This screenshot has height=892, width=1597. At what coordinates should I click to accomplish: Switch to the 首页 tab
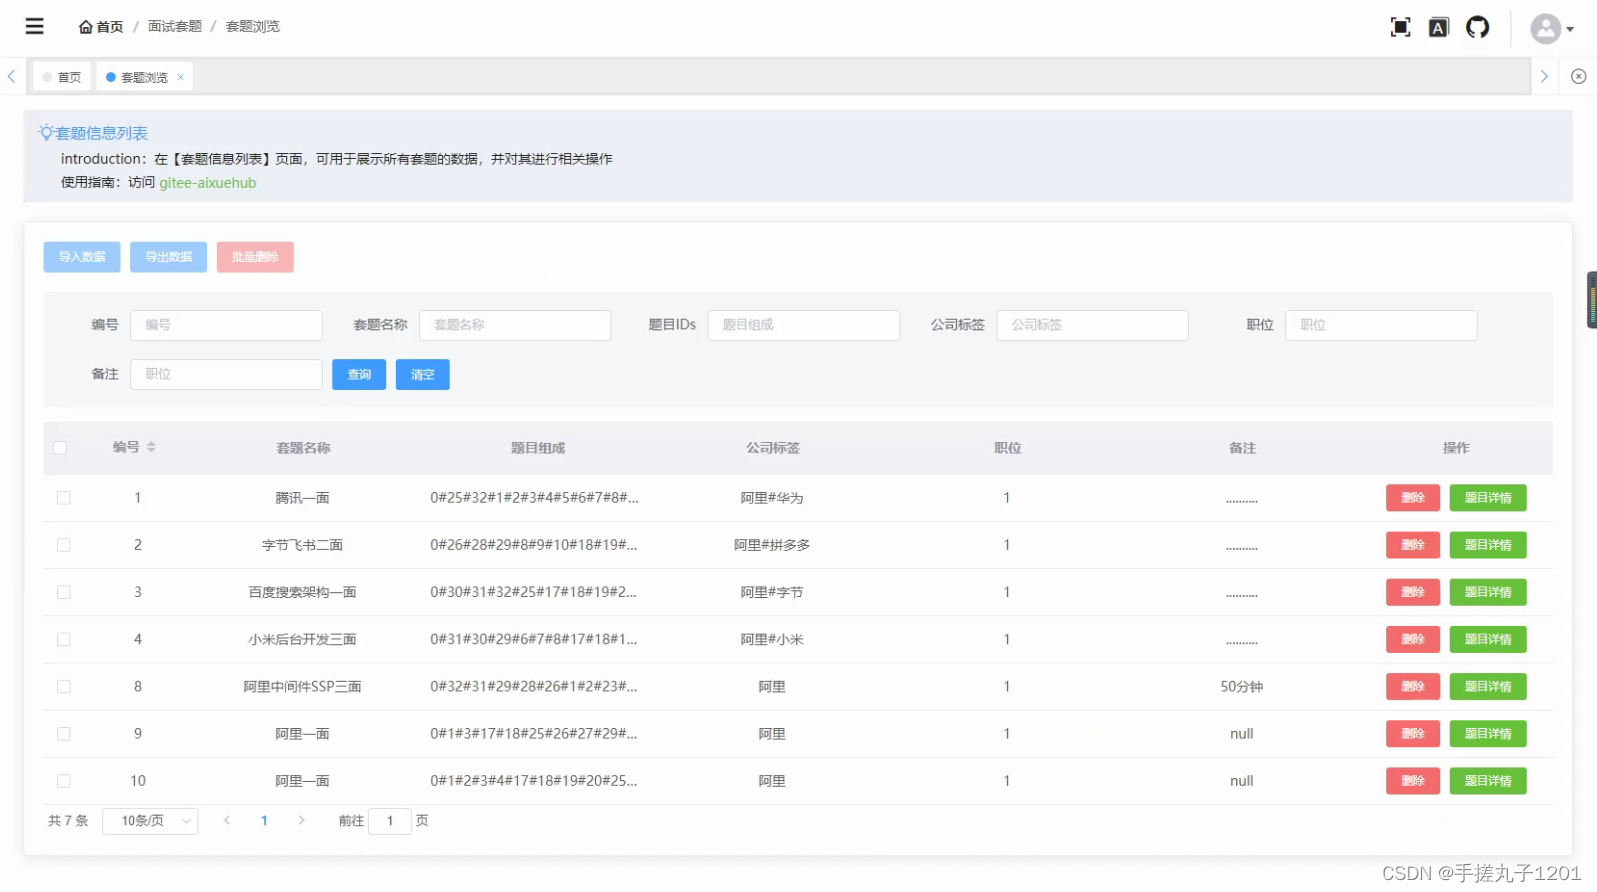[62, 77]
